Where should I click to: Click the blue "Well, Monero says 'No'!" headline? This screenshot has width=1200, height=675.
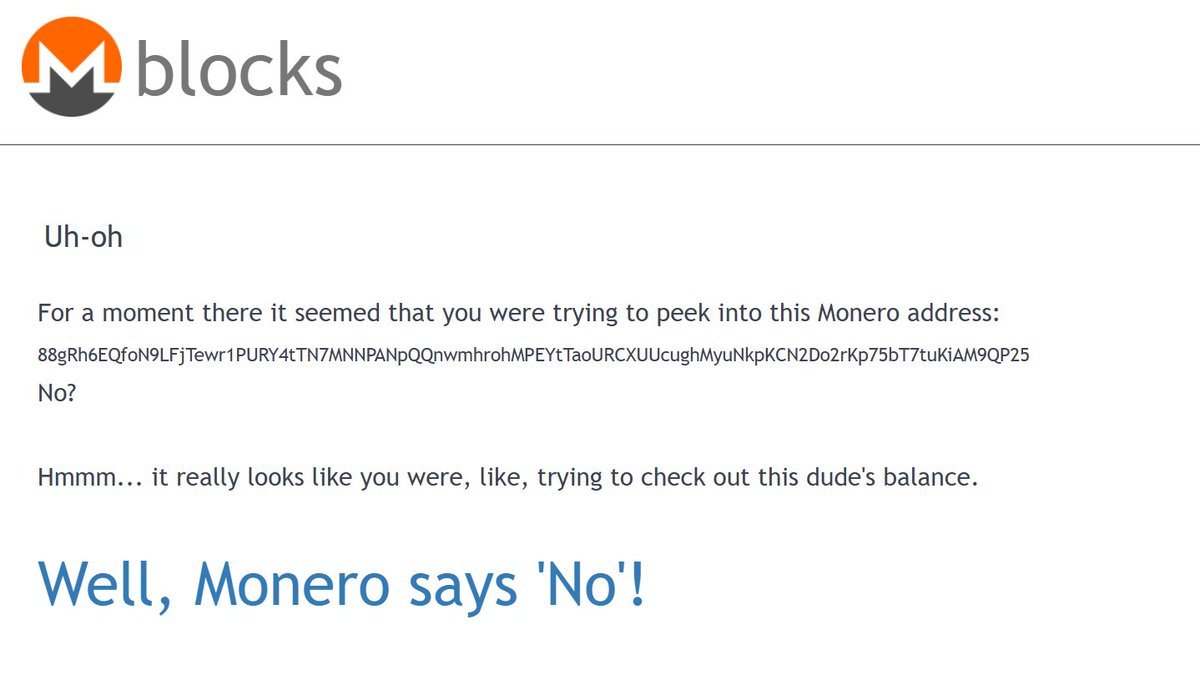(x=342, y=583)
